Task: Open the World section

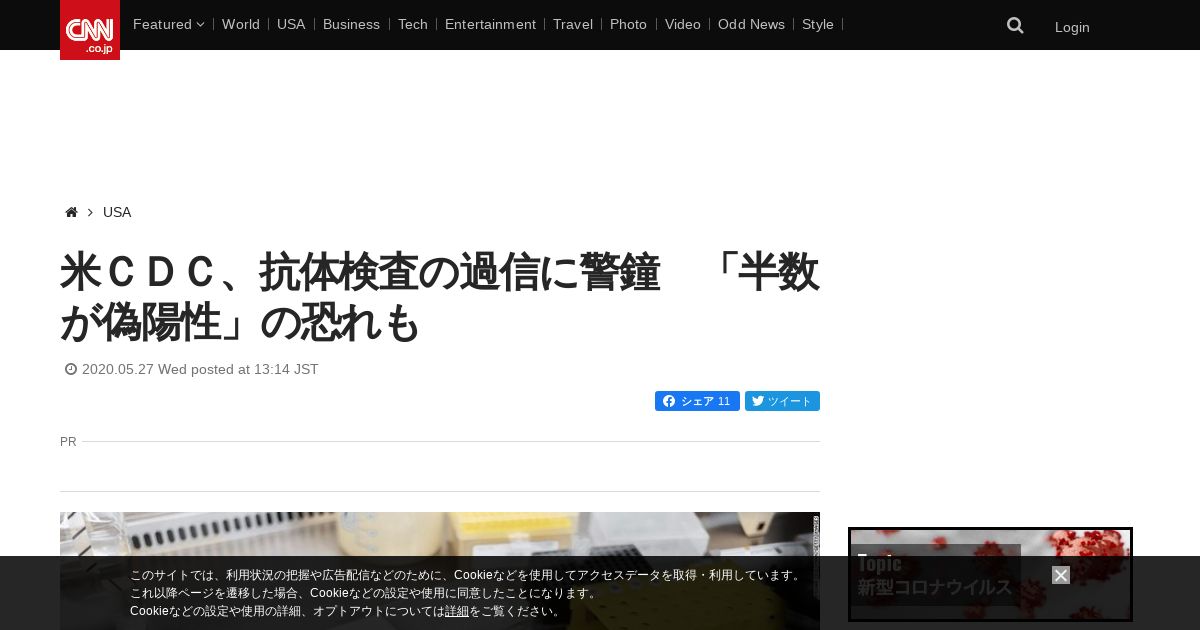Action: point(241,24)
